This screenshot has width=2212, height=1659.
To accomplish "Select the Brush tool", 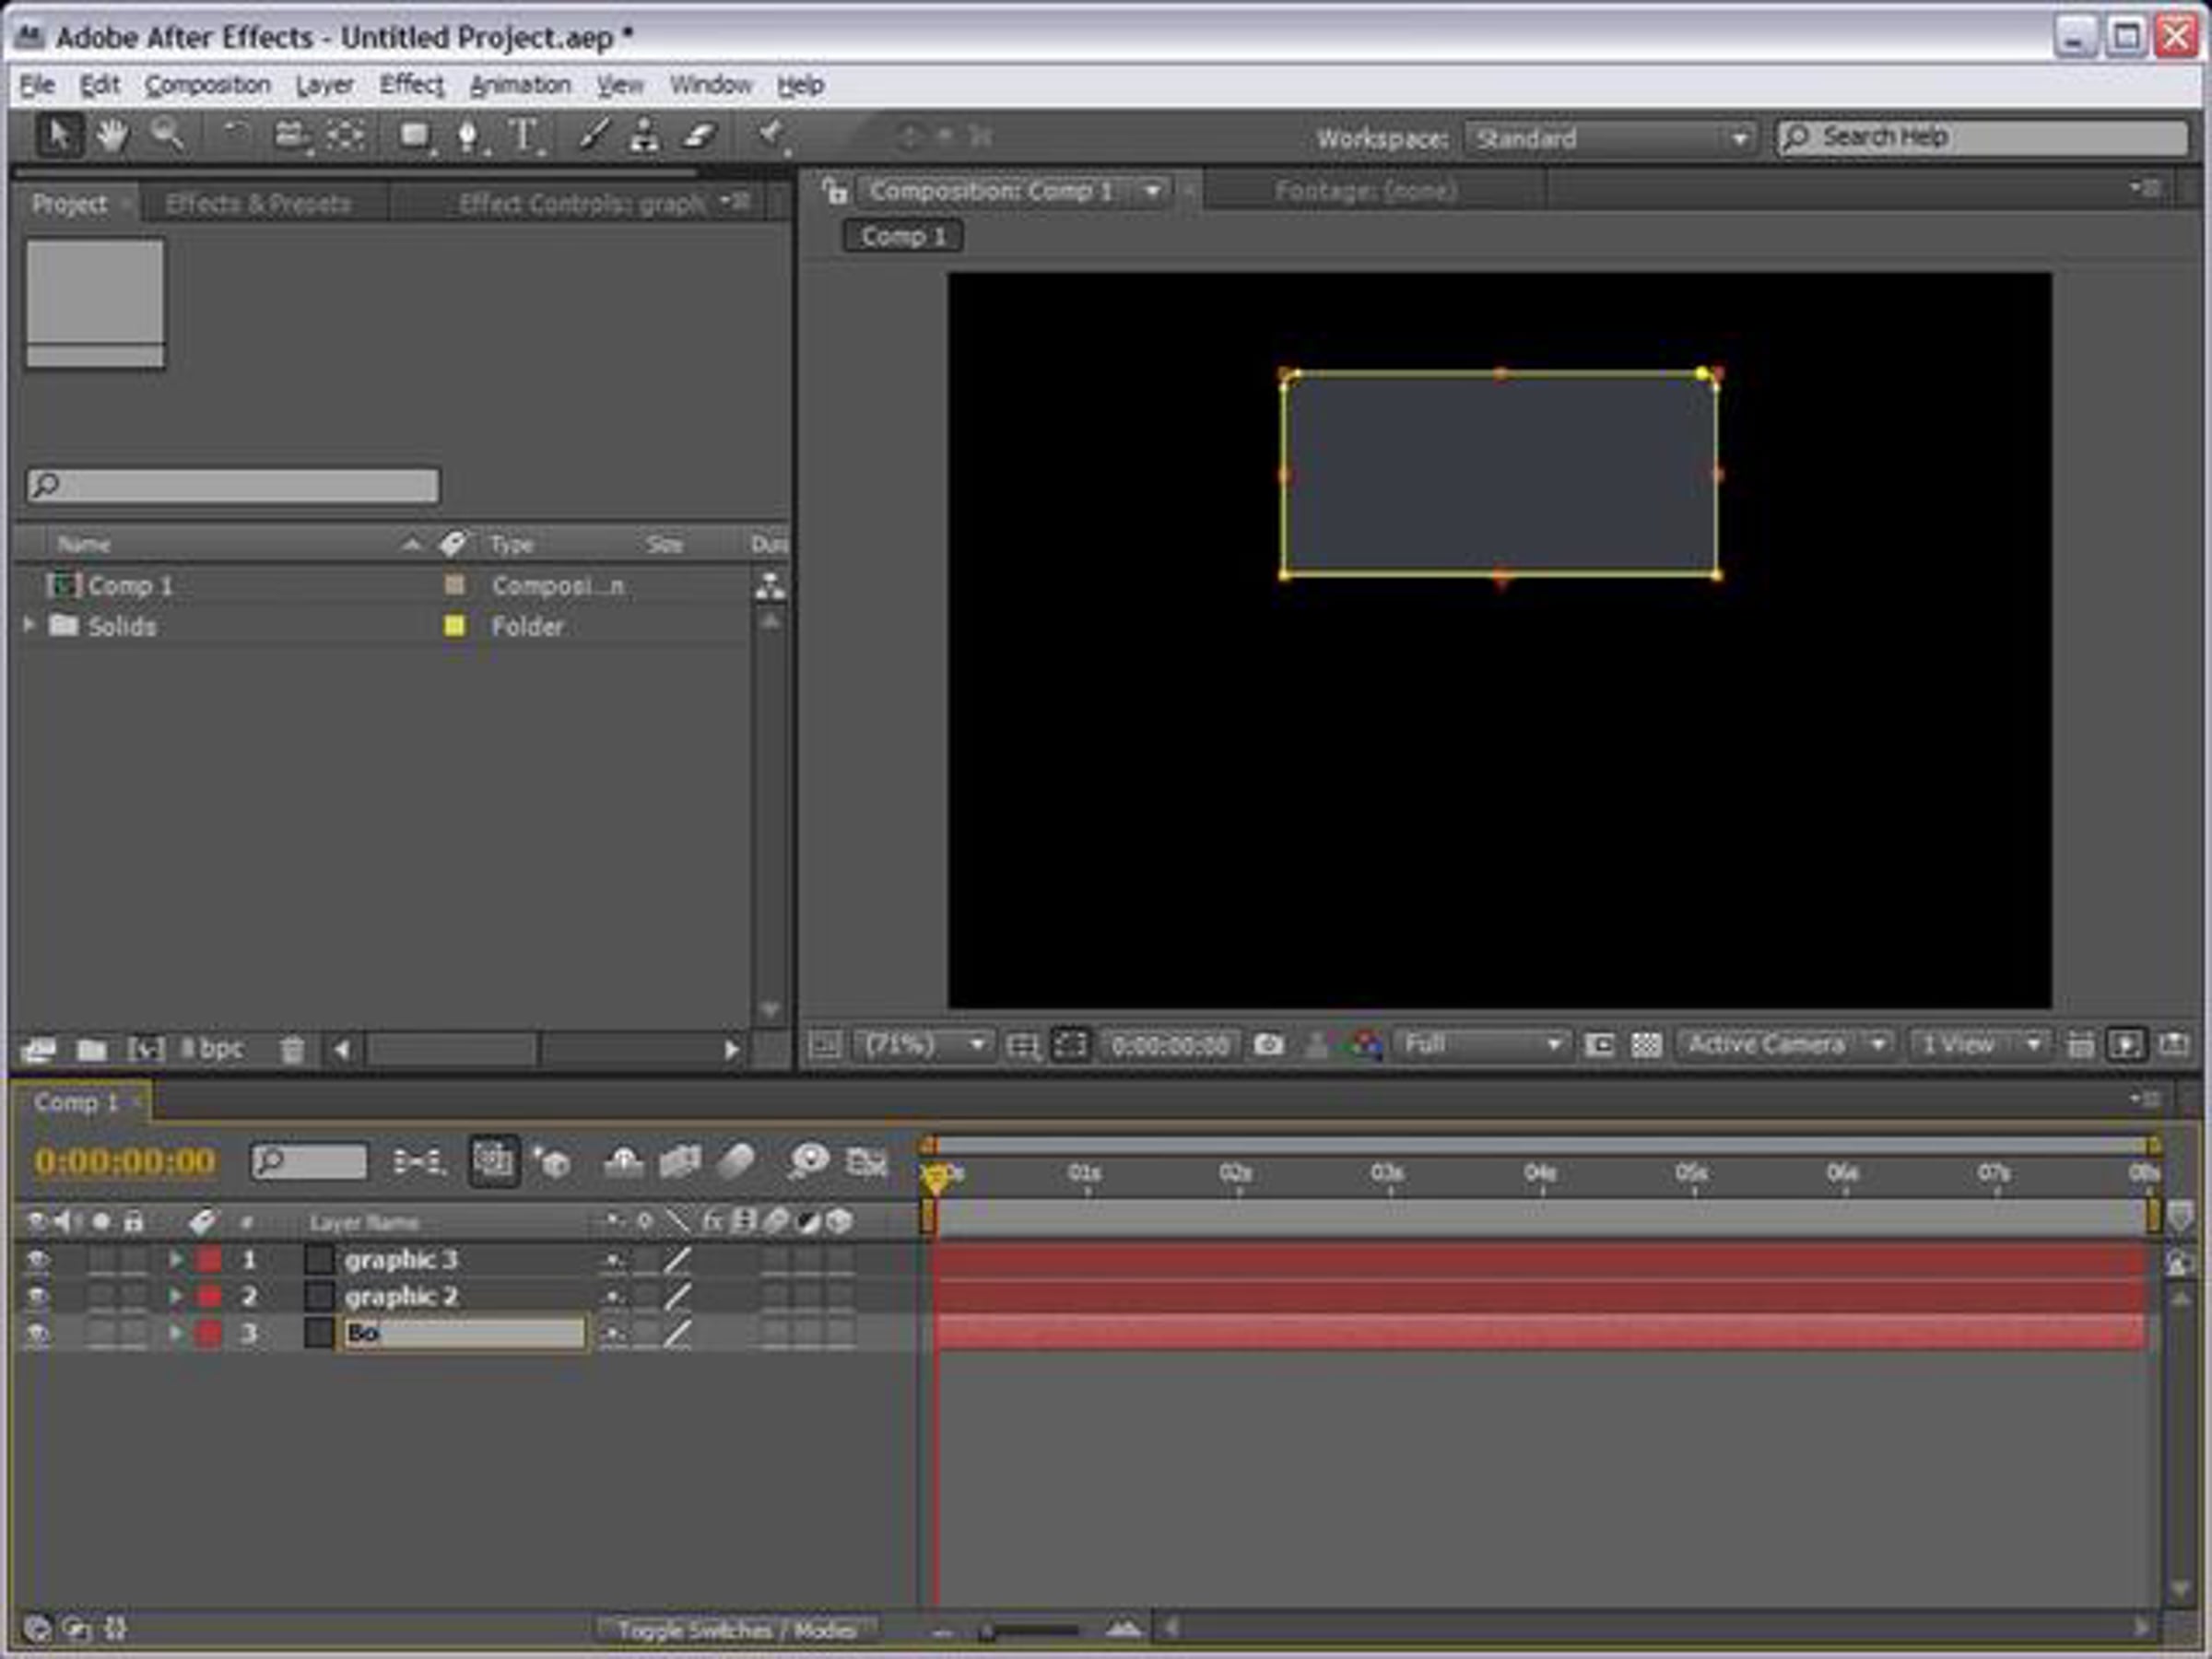I will tap(594, 136).
